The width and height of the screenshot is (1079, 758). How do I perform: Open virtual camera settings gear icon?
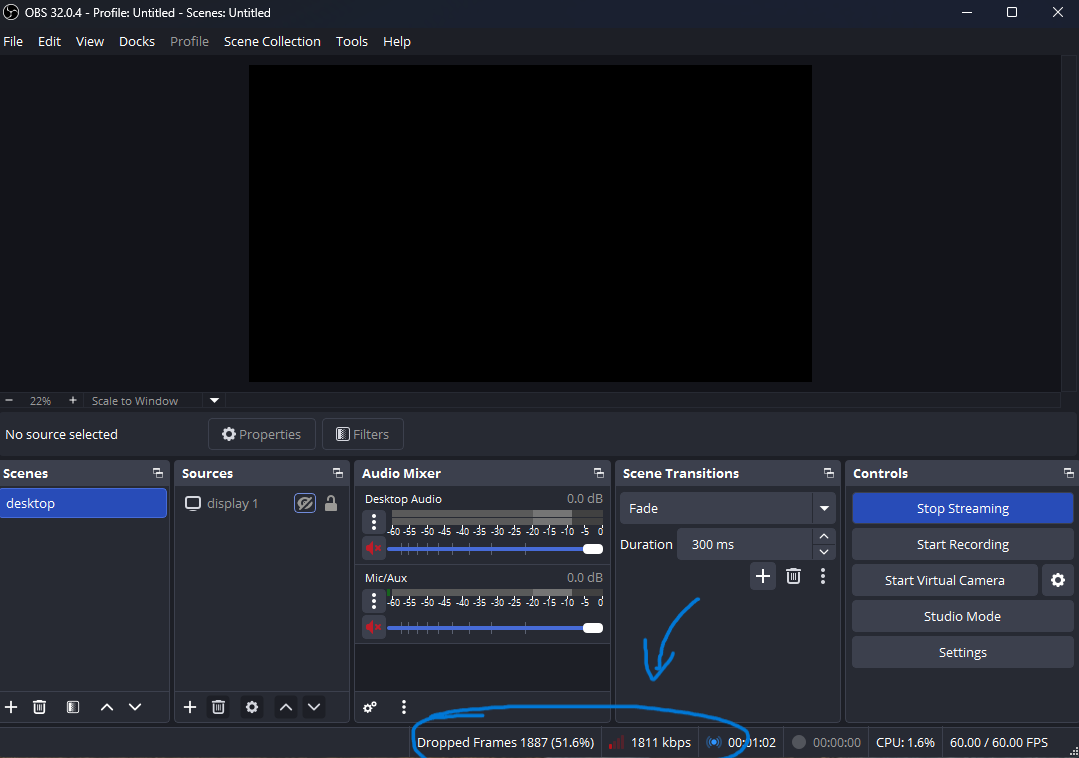pyautogui.click(x=1057, y=580)
